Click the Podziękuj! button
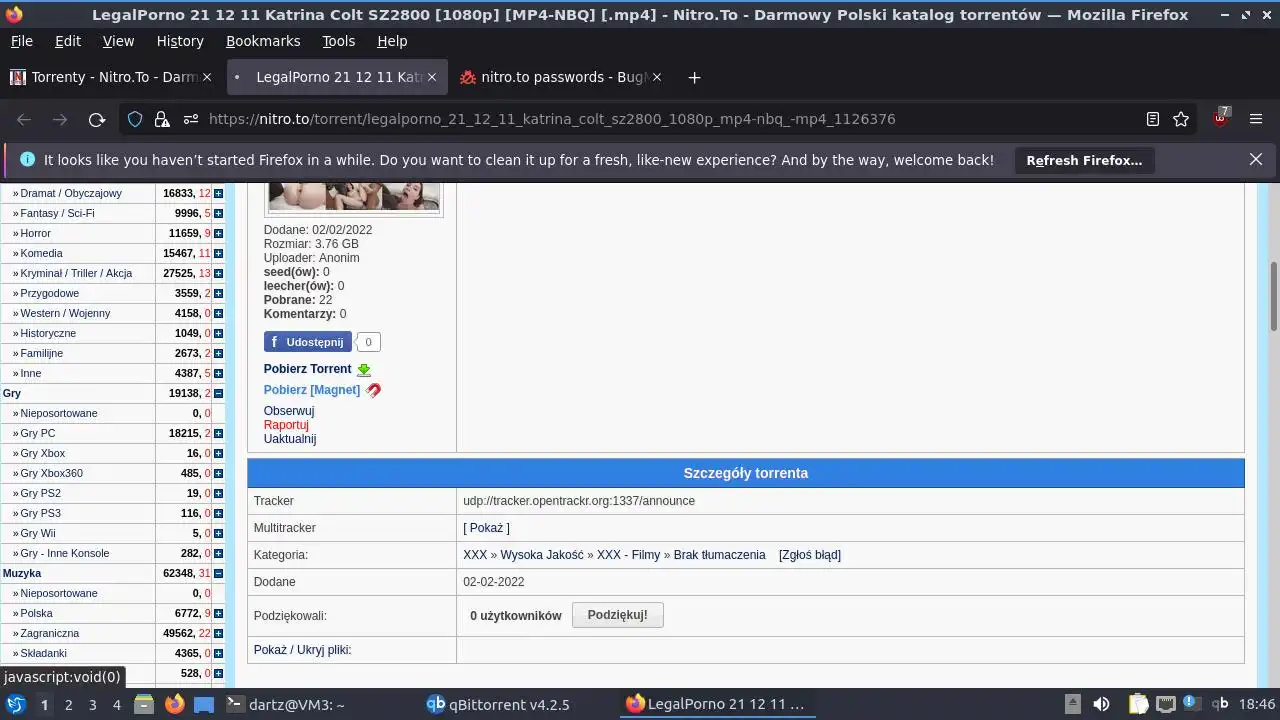Screen dimensions: 1280x720 pyautogui.click(x=617, y=615)
